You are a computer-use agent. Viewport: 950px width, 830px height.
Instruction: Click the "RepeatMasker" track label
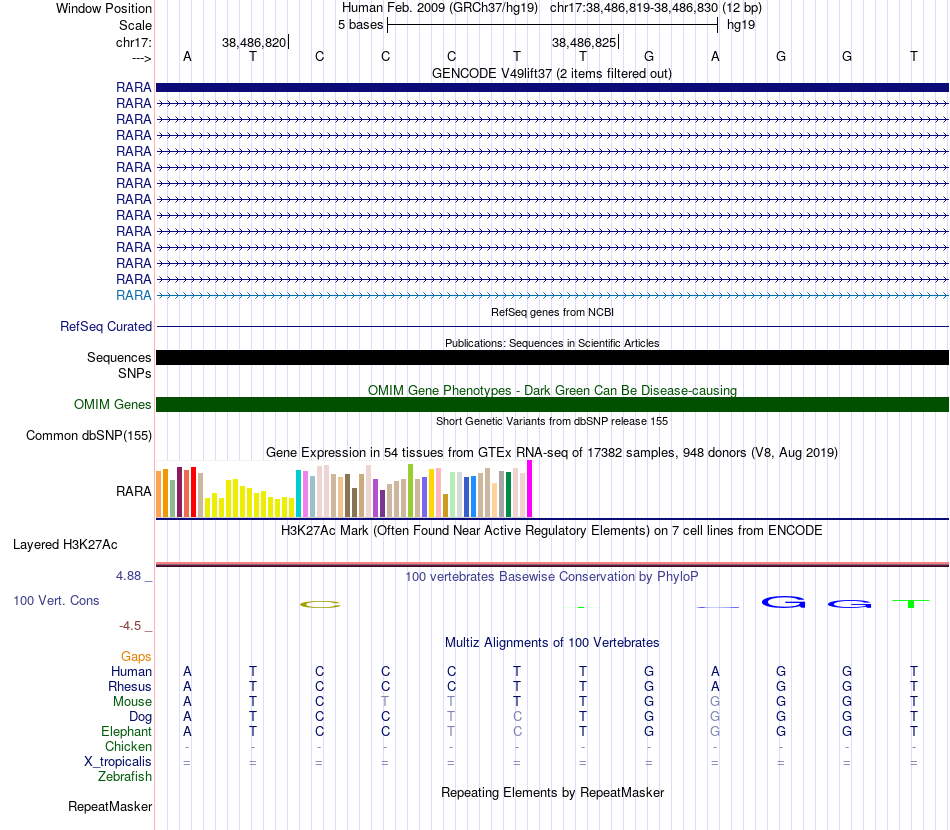click(110, 806)
